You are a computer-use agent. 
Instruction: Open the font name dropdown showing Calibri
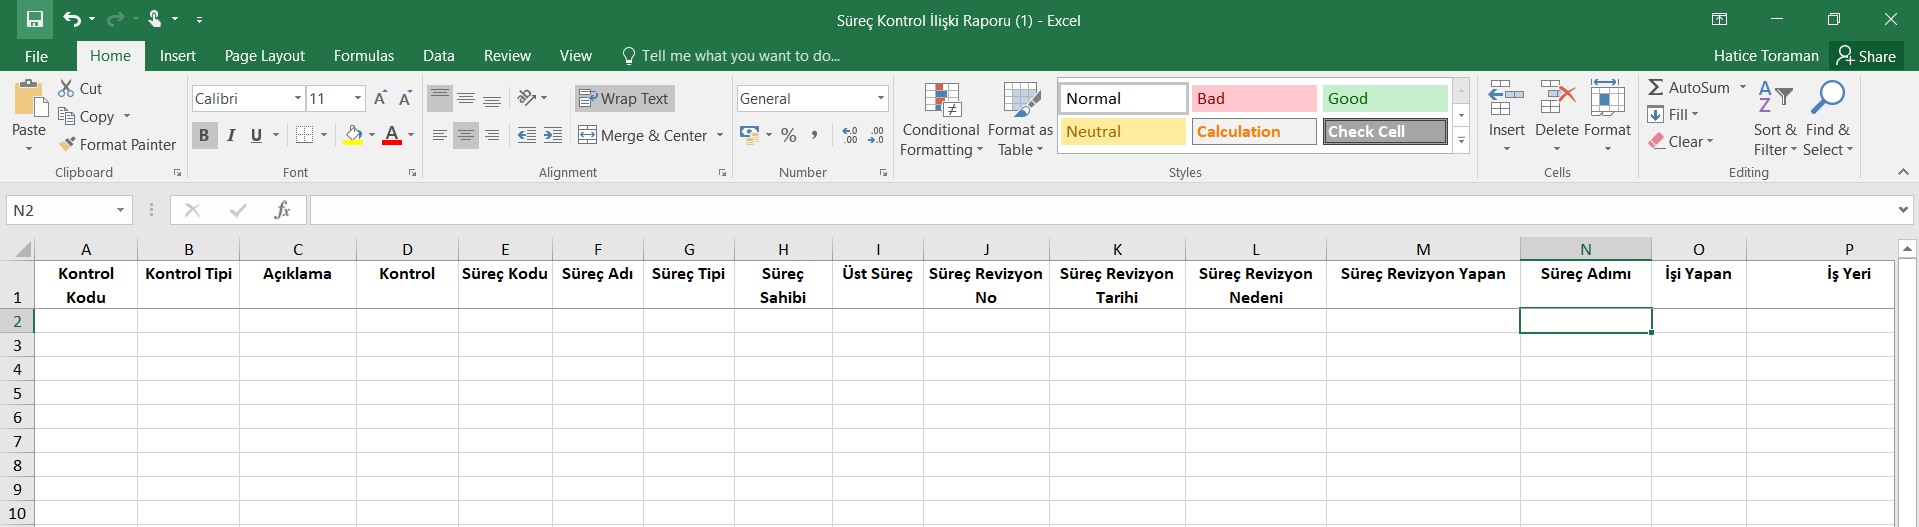(298, 98)
